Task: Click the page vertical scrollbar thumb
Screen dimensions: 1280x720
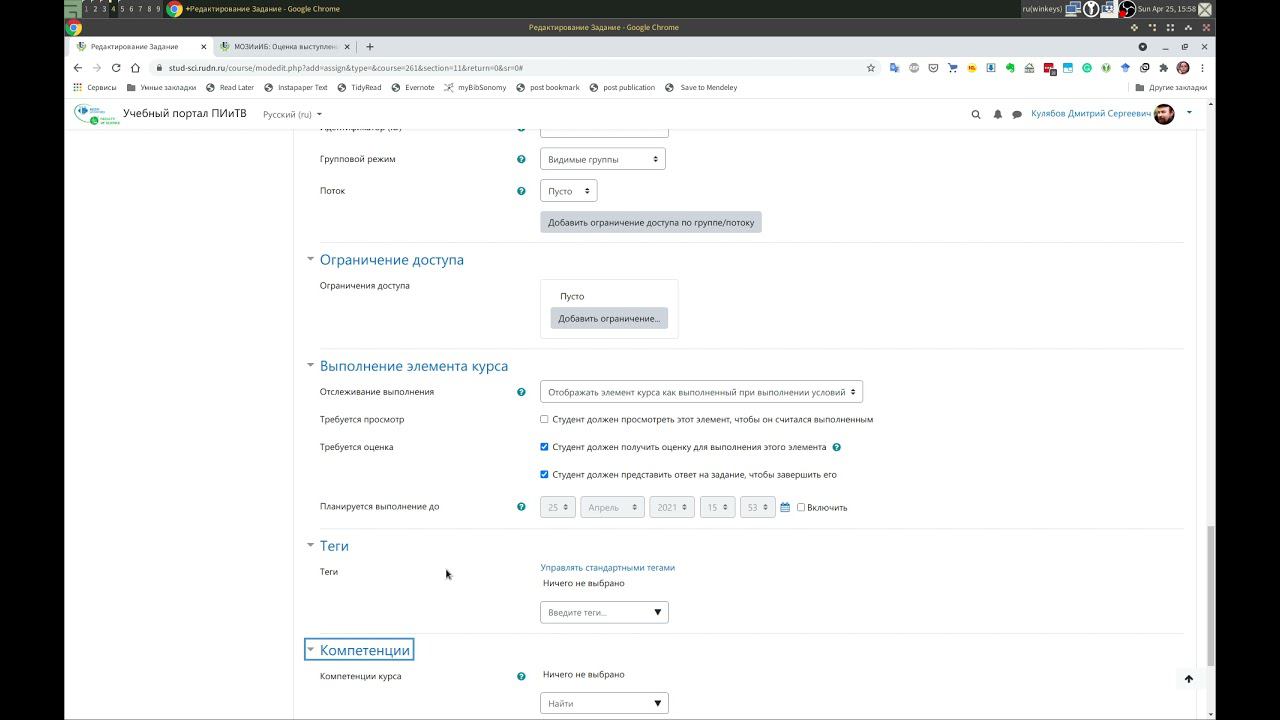Action: click(x=1211, y=596)
